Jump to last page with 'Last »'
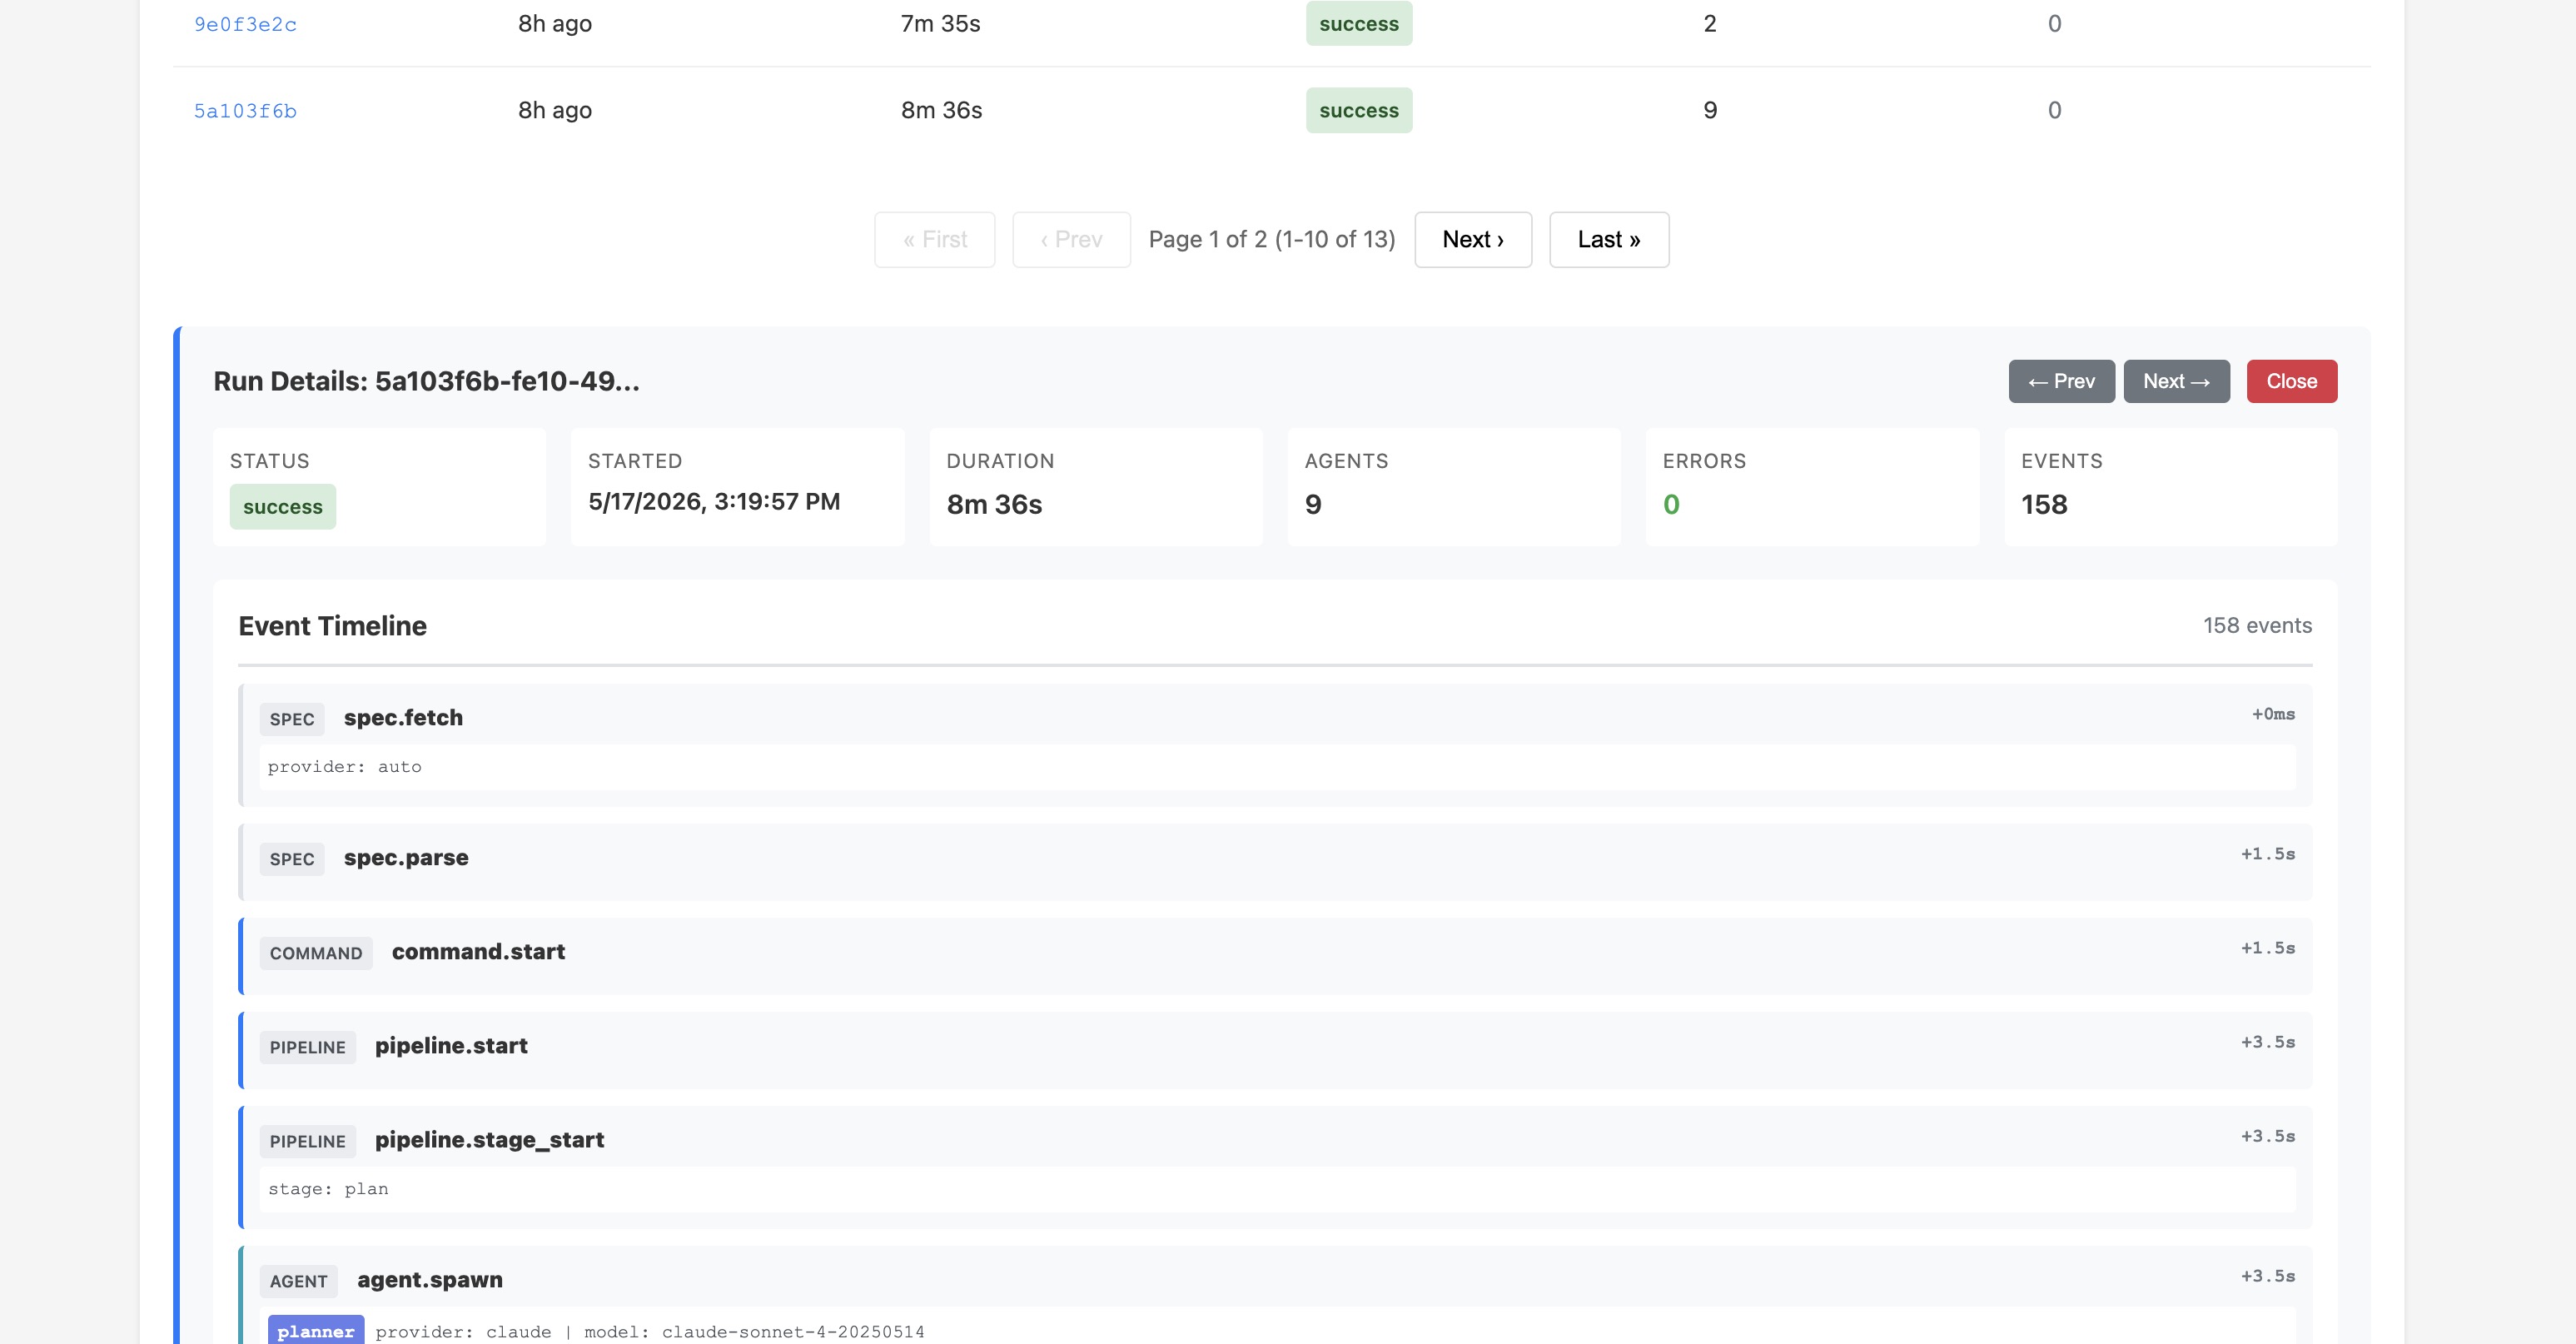Image resolution: width=2576 pixels, height=1344 pixels. coord(1609,240)
